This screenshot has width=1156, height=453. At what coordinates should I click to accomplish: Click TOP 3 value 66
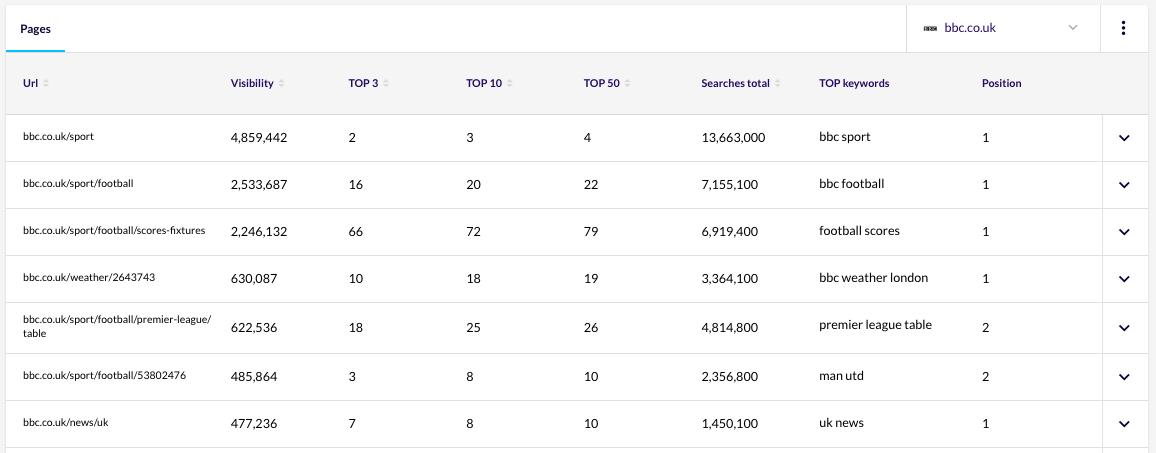click(355, 232)
